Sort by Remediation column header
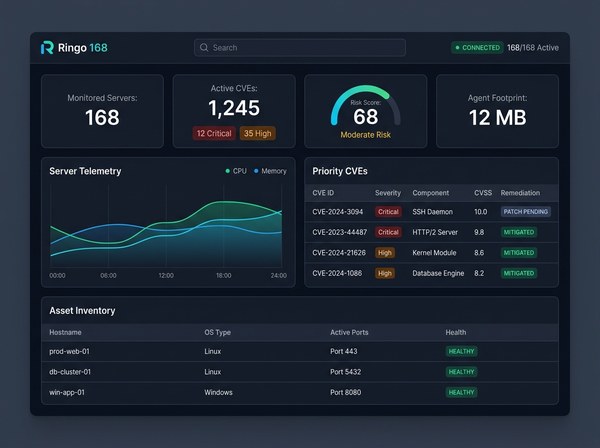The height and width of the screenshot is (448, 600). click(520, 193)
